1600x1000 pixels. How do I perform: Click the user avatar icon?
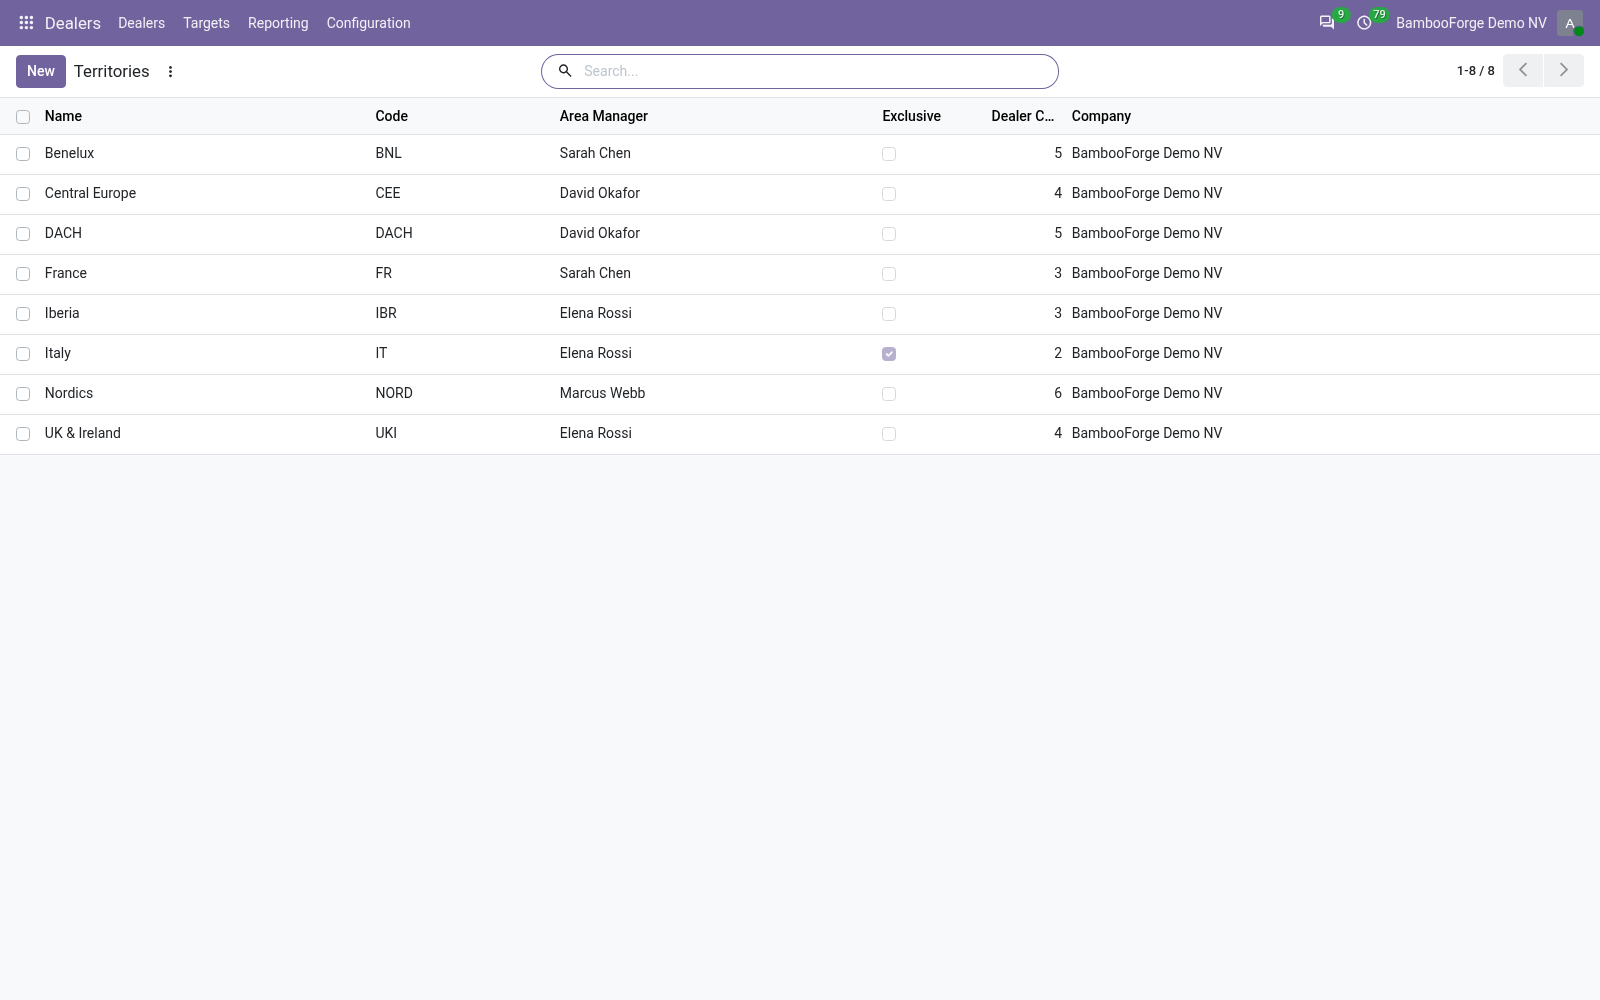coord(1570,23)
